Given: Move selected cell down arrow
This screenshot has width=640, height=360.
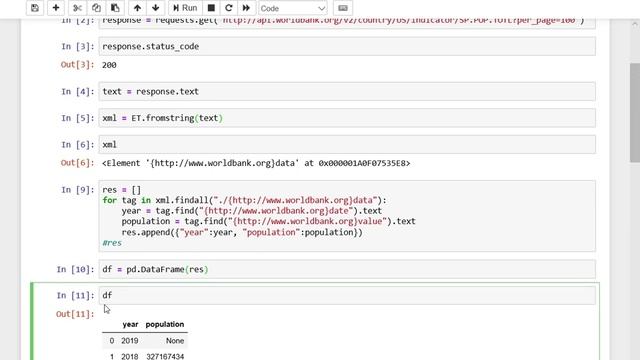Looking at the screenshot, I should [156, 8].
